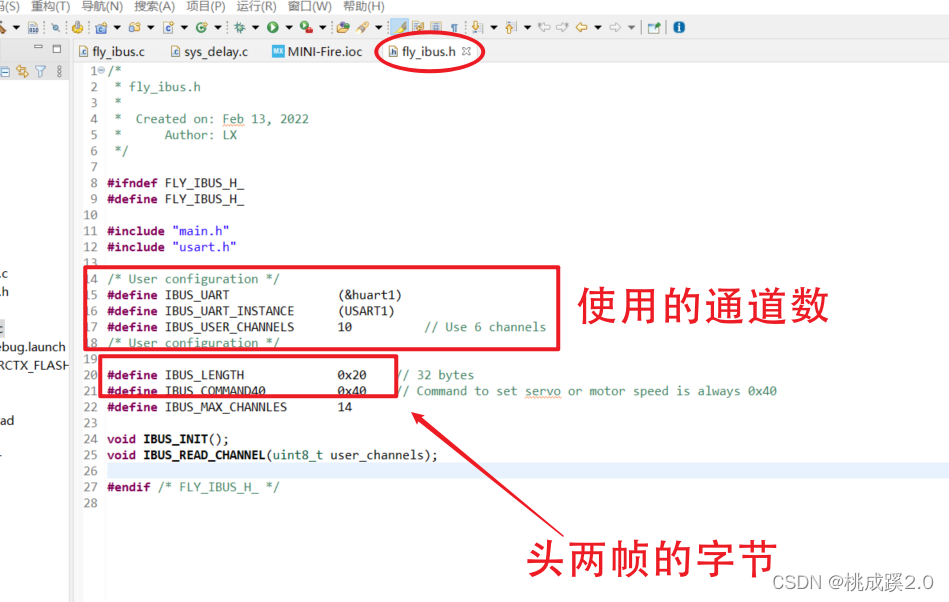
Task: Click the IBUS_READ_CHANNEL function declaration
Action: click(x=204, y=455)
